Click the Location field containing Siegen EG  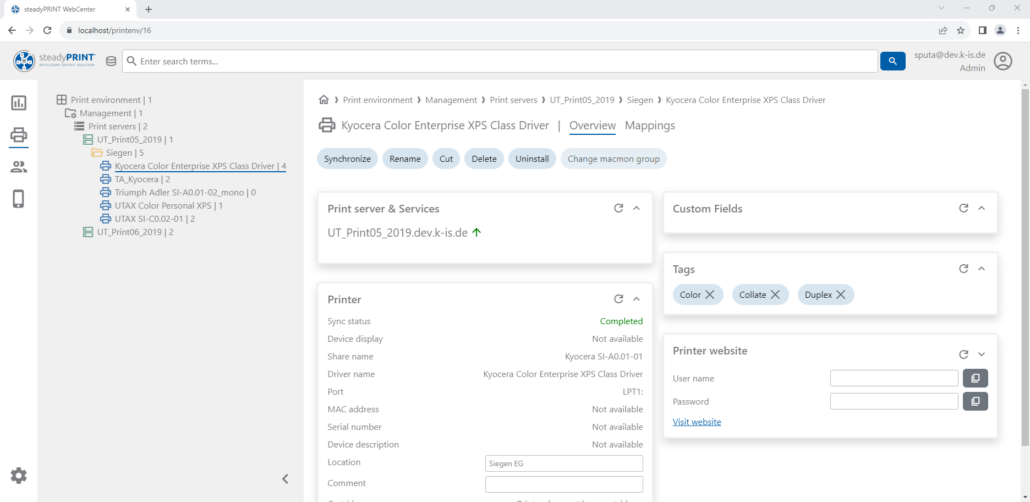(564, 463)
